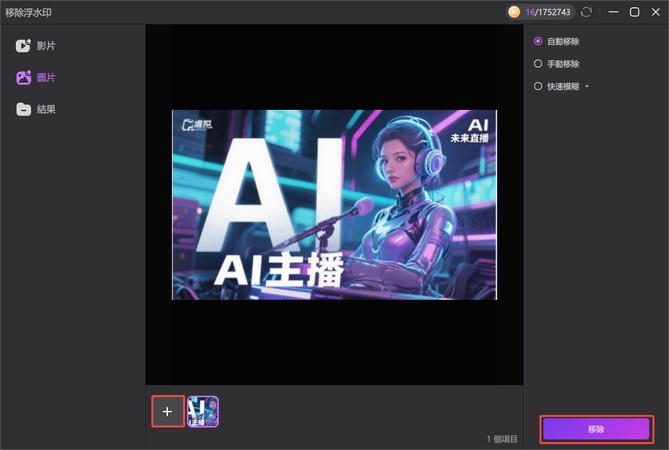
Task: Click the purple image icon in sidebar
Action: (x=23, y=77)
